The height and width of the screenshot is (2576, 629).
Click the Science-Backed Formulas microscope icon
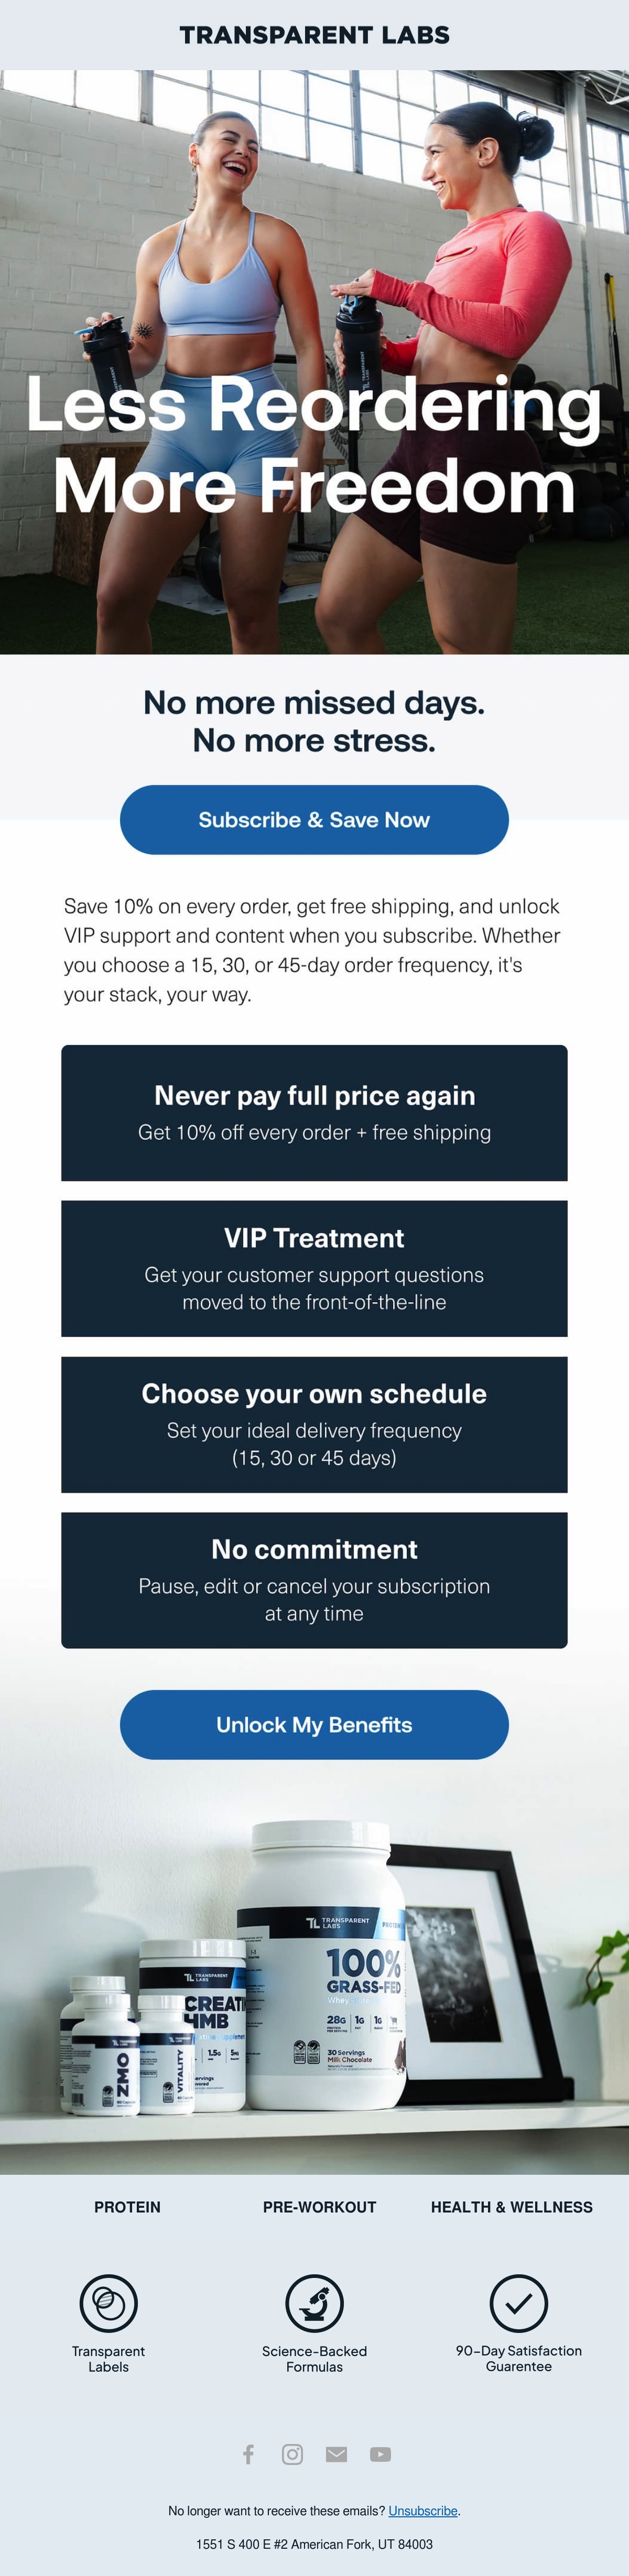314,2303
